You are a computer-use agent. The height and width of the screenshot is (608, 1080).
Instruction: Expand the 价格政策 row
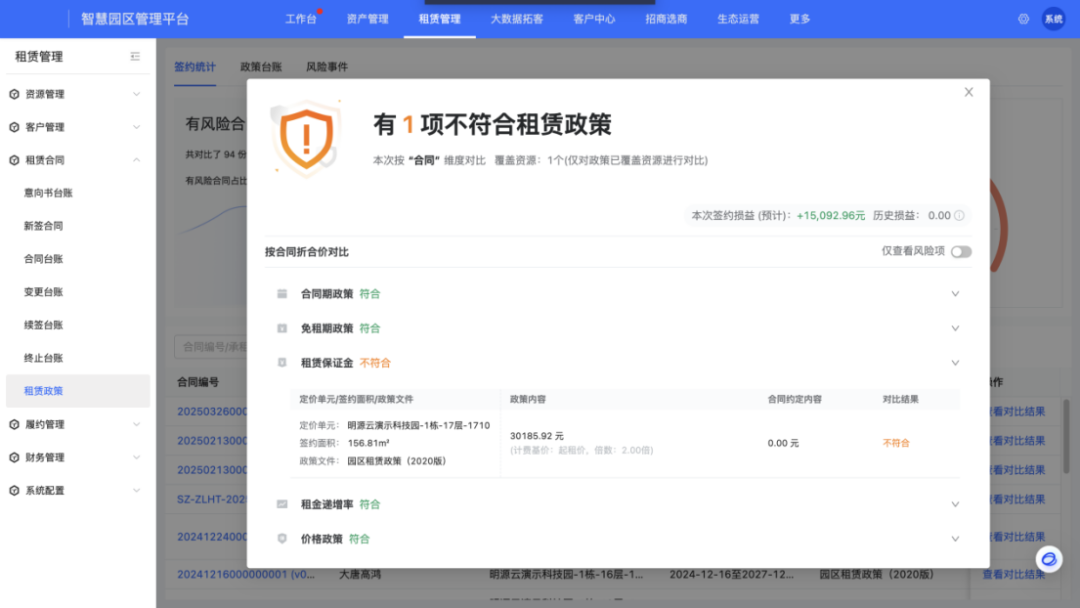tap(955, 539)
